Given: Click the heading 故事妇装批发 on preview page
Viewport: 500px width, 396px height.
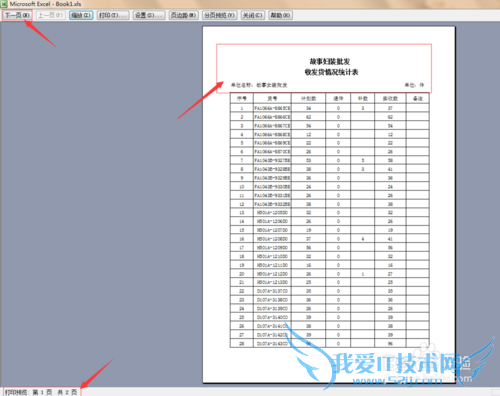Looking at the screenshot, I should tap(330, 61).
